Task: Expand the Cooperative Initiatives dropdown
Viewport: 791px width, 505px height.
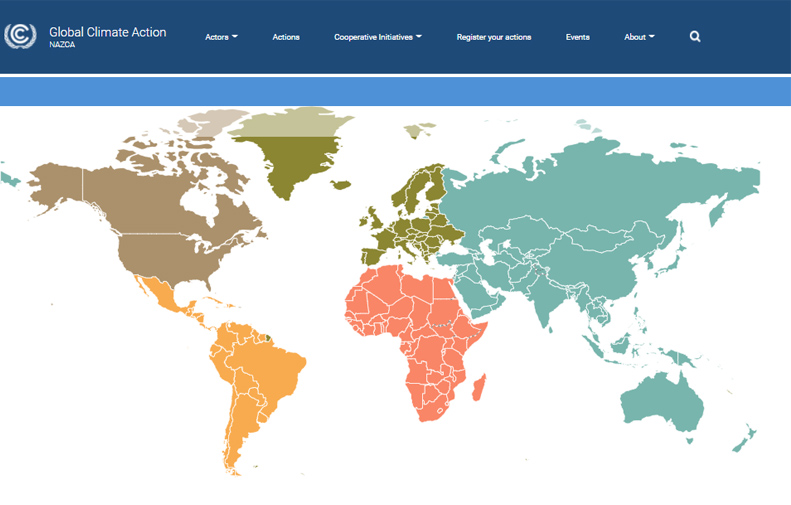Action: coord(378,37)
